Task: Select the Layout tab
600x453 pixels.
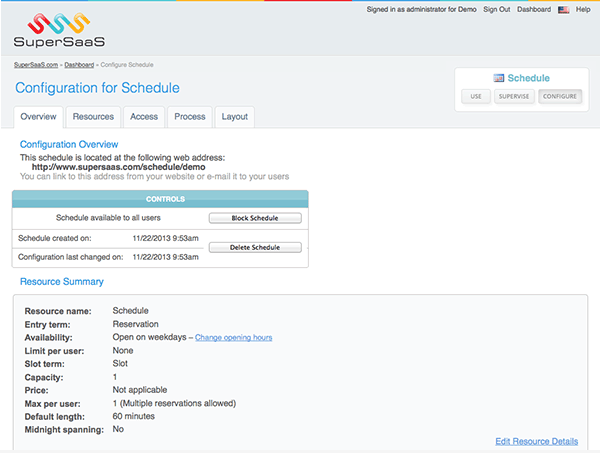Action: (x=234, y=117)
